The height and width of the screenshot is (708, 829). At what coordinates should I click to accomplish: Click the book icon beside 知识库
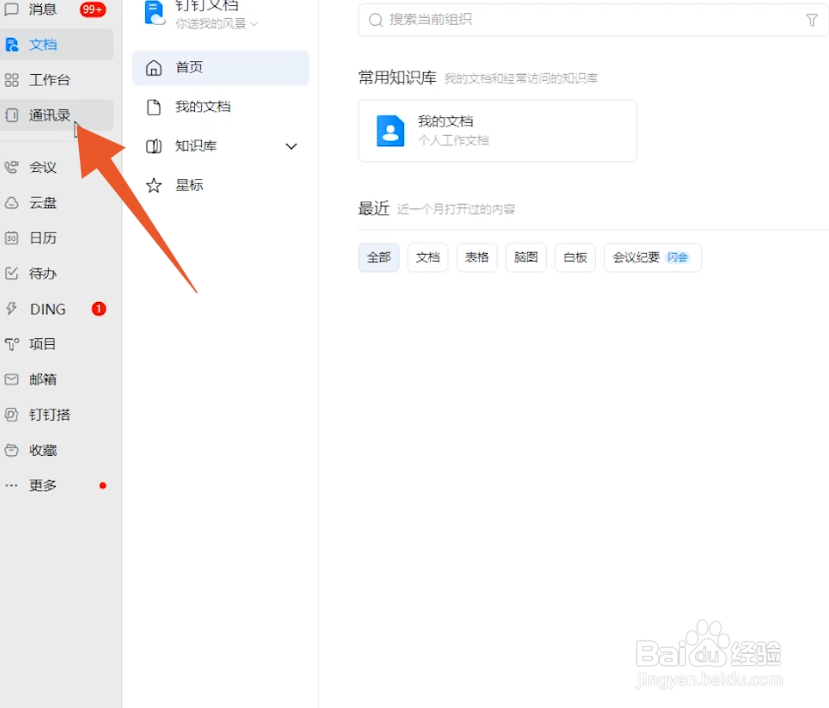click(154, 146)
